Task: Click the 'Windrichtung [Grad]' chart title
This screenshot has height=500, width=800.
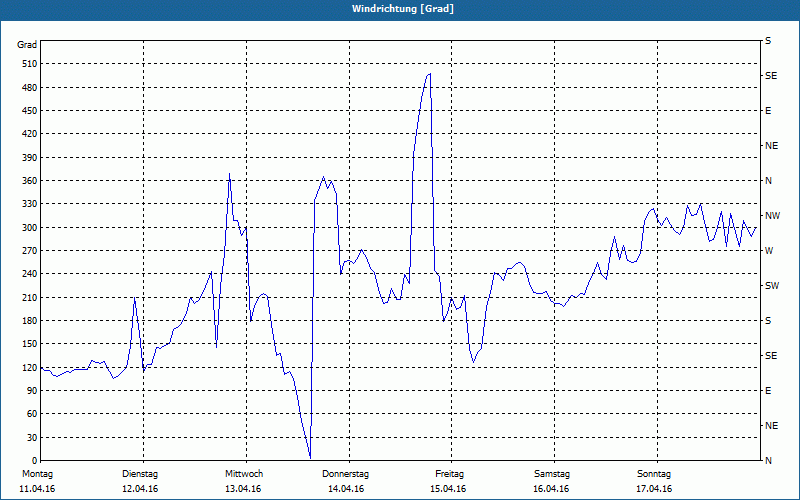Action: [x=399, y=8]
